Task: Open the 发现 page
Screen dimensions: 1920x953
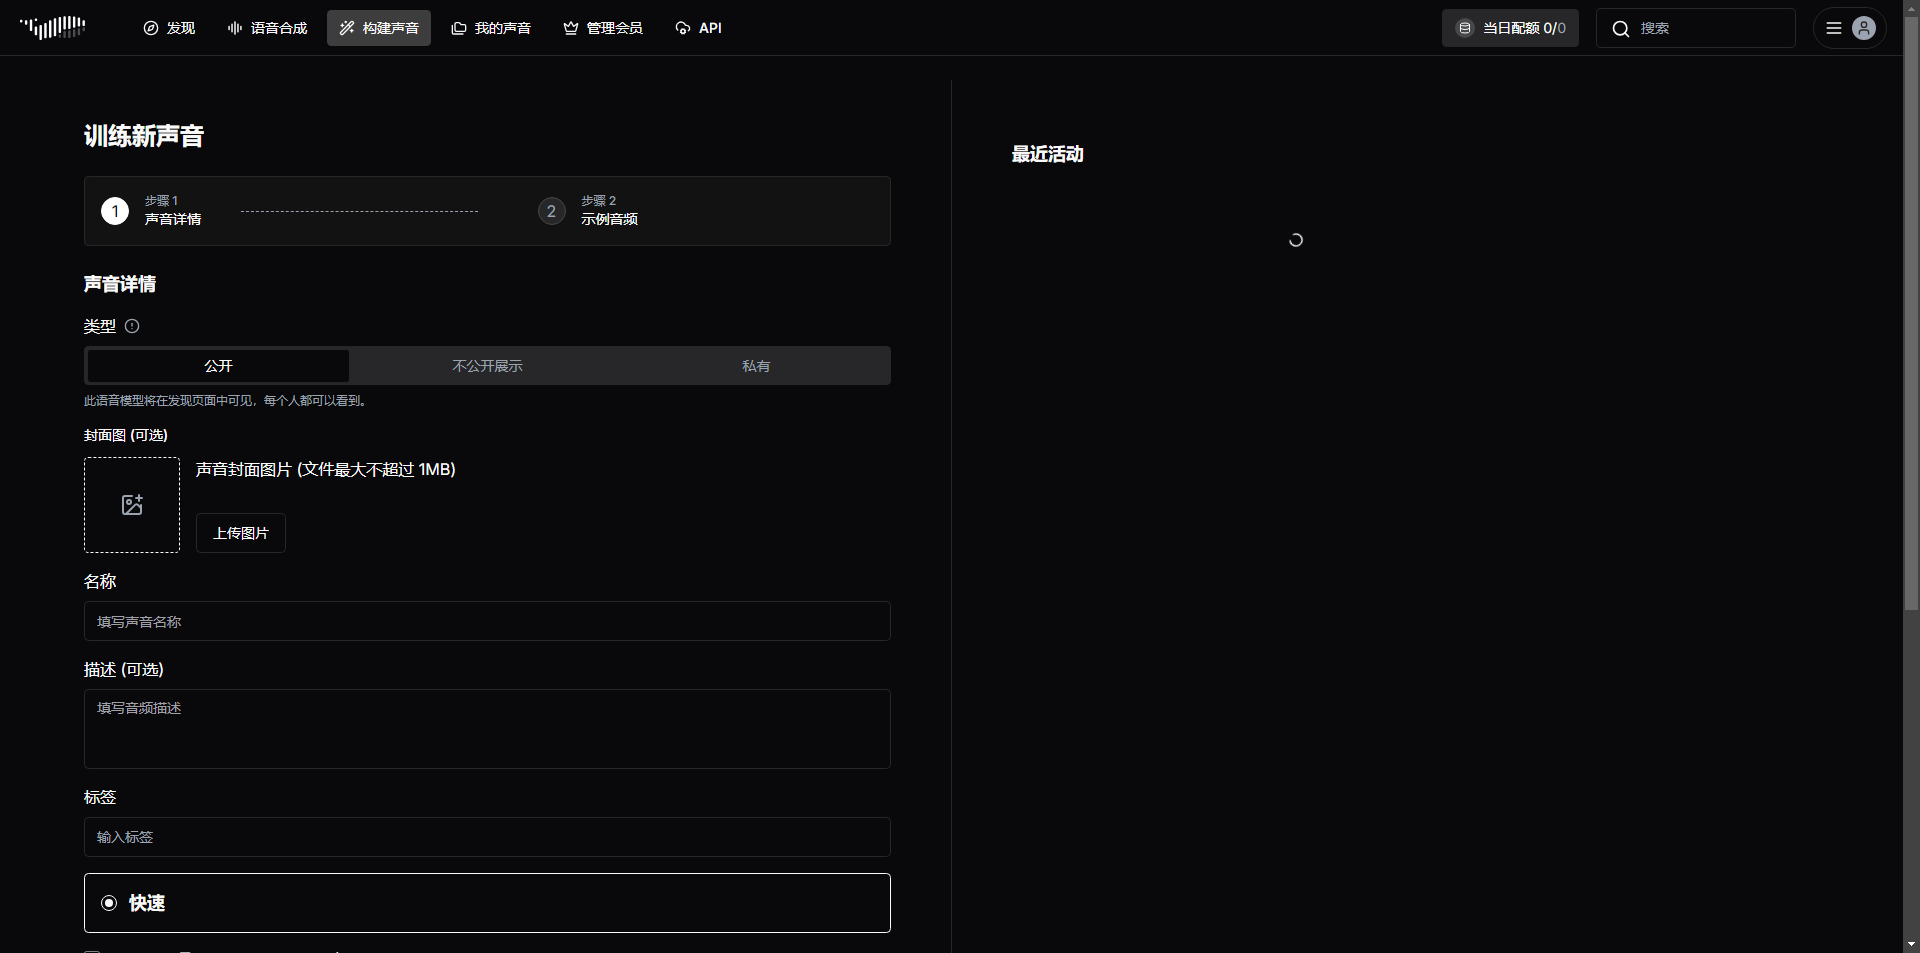Action: point(169,28)
